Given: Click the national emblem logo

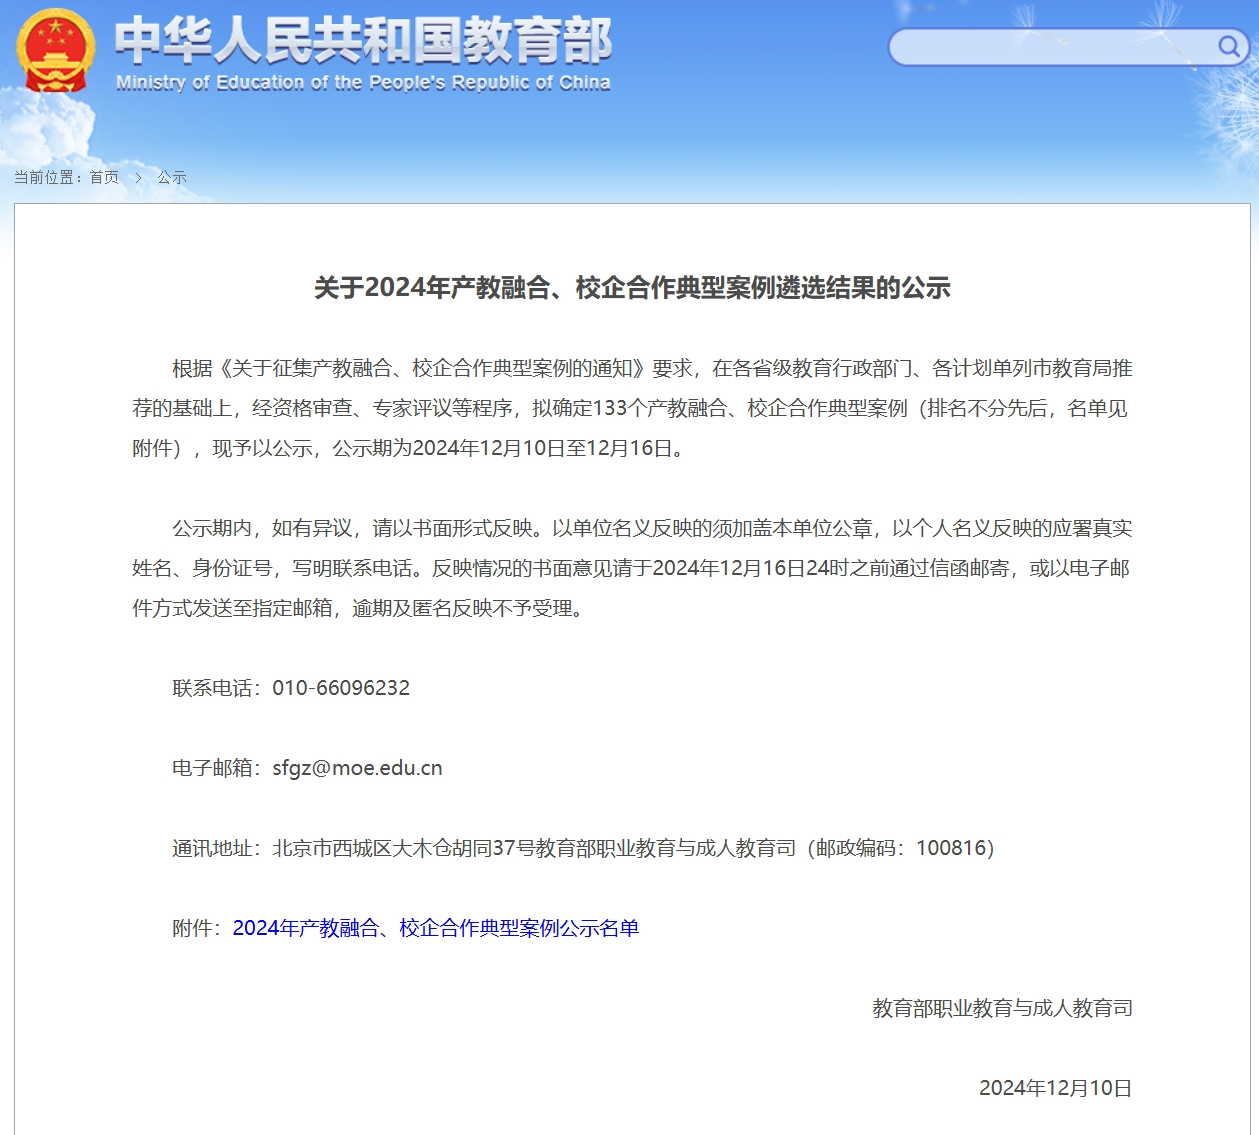Looking at the screenshot, I should 55,50.
